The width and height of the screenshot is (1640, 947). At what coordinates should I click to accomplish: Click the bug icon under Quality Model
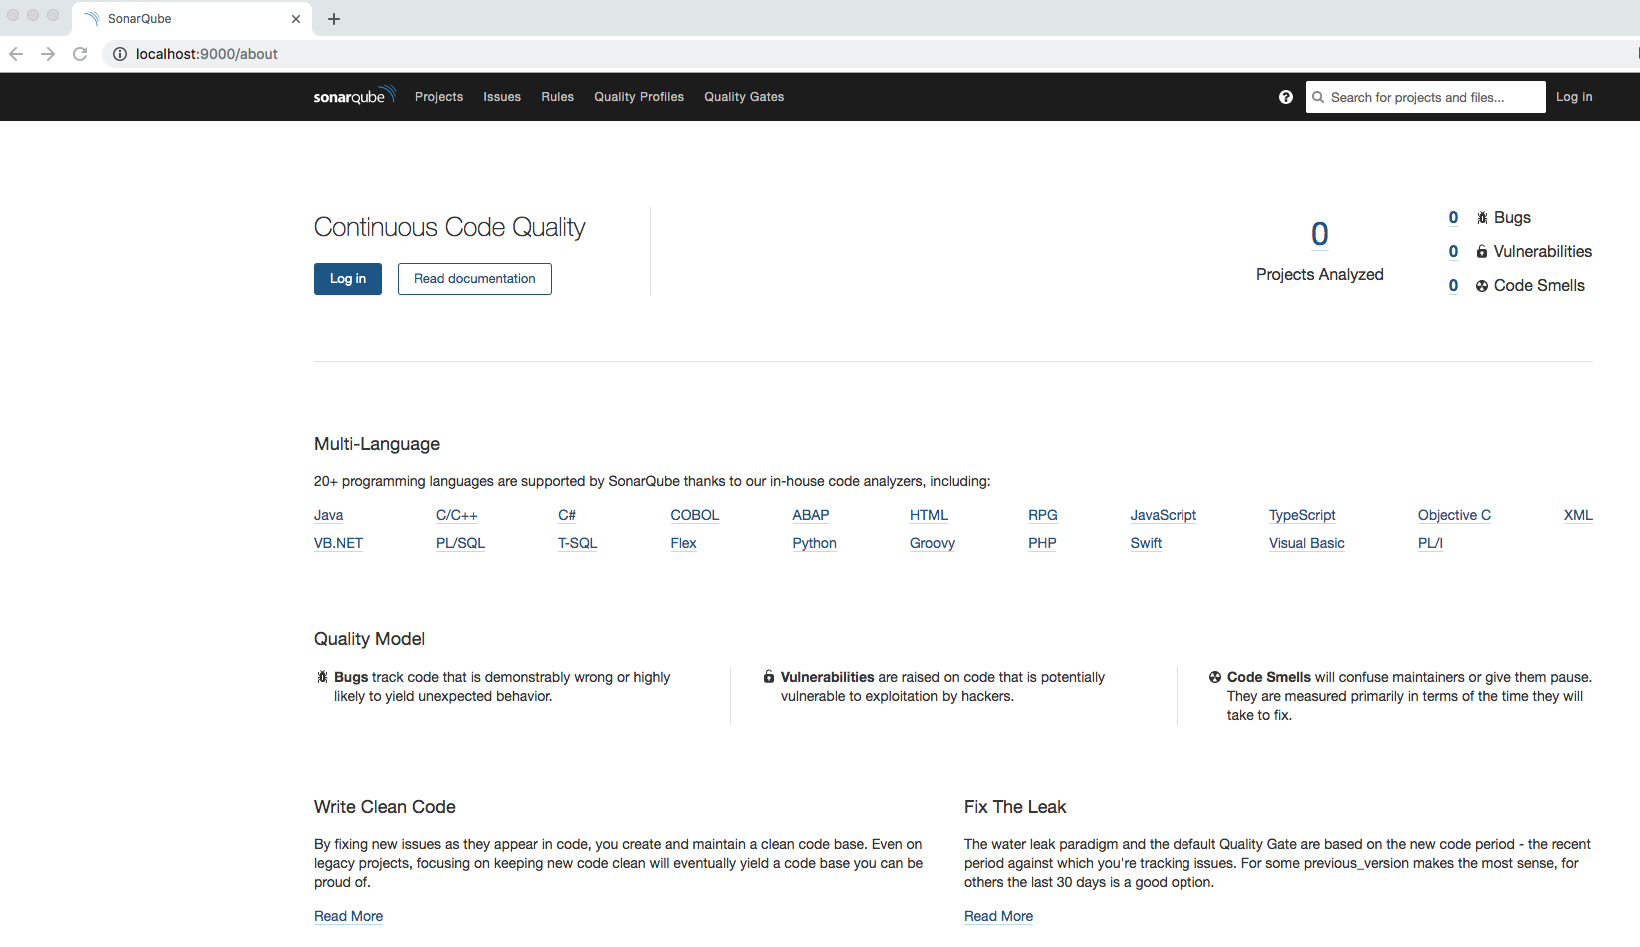(322, 677)
